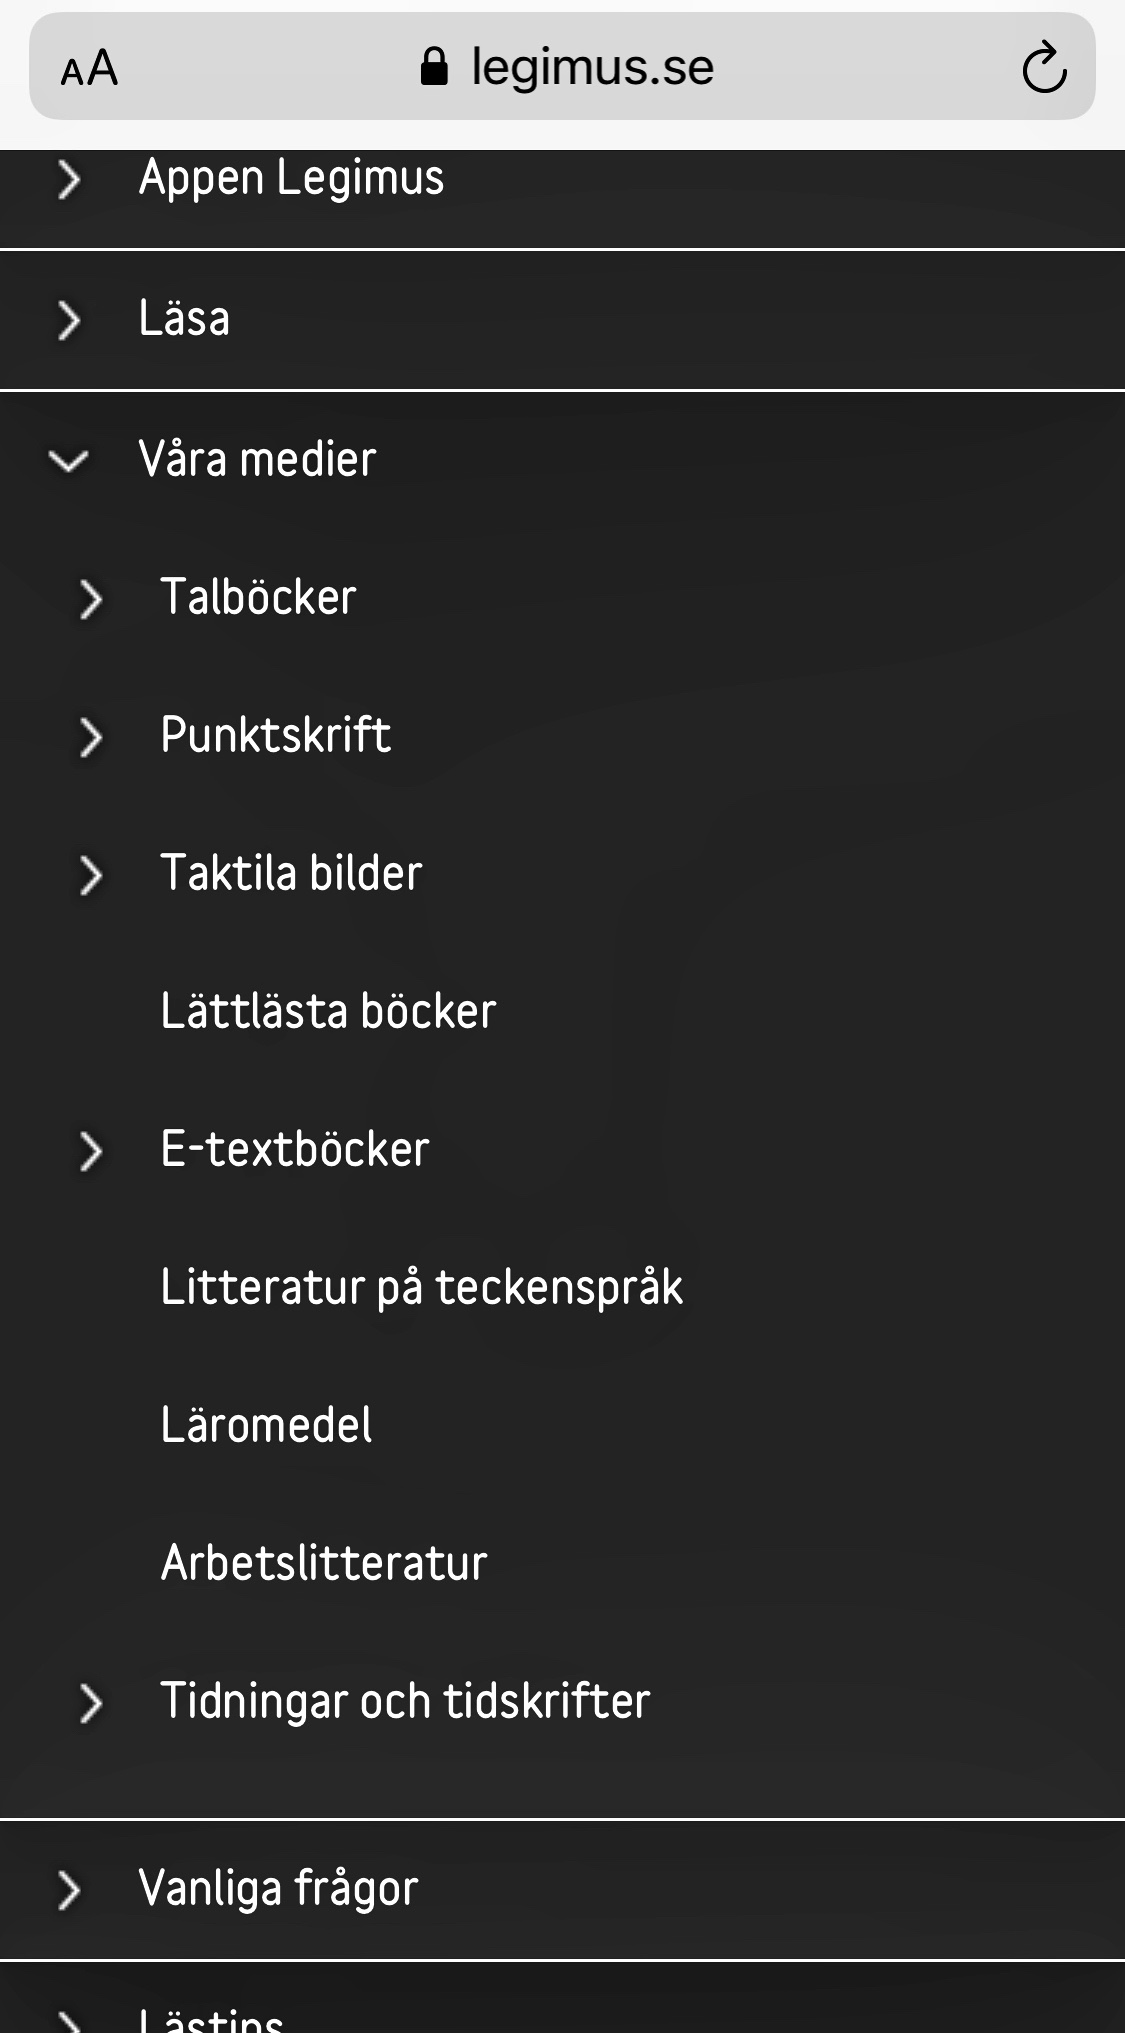Select the Punktskrift menu item
1125x2033 pixels.
(275, 735)
